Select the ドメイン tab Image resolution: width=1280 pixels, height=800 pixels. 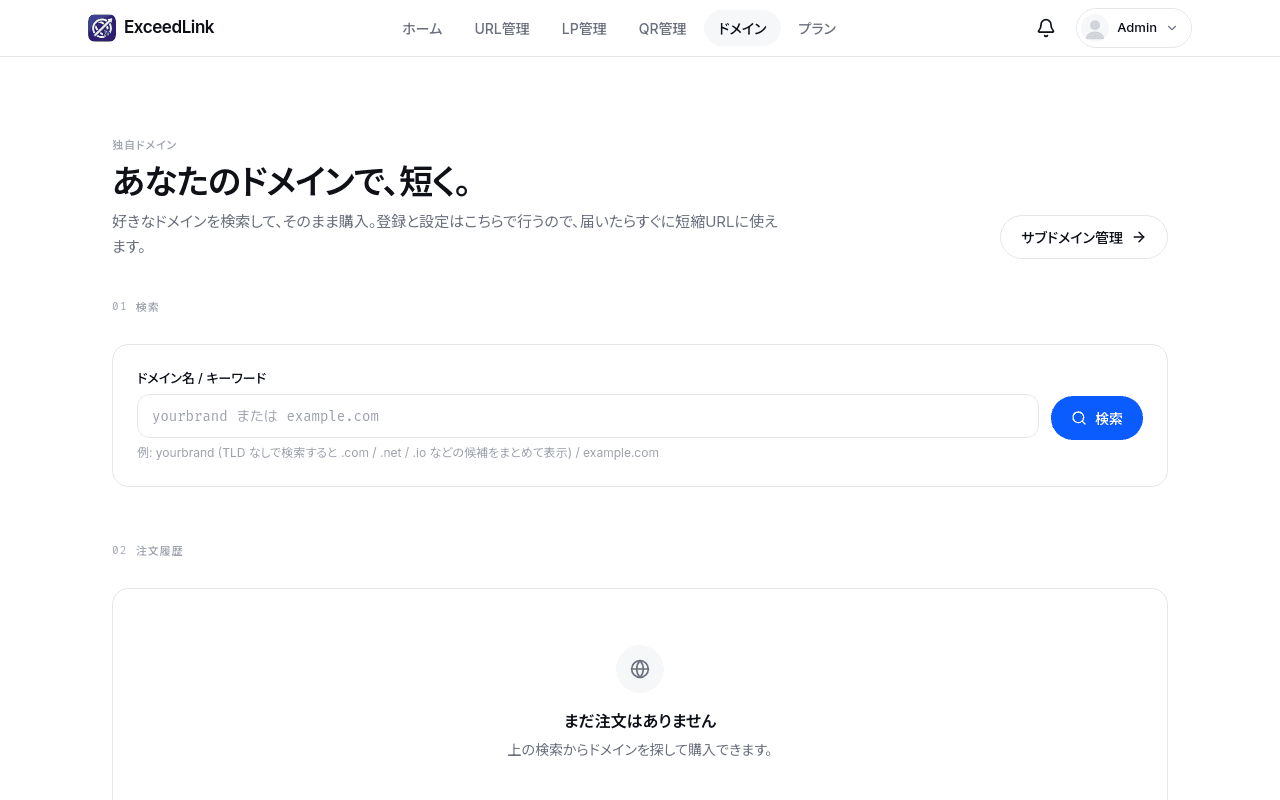point(742,28)
